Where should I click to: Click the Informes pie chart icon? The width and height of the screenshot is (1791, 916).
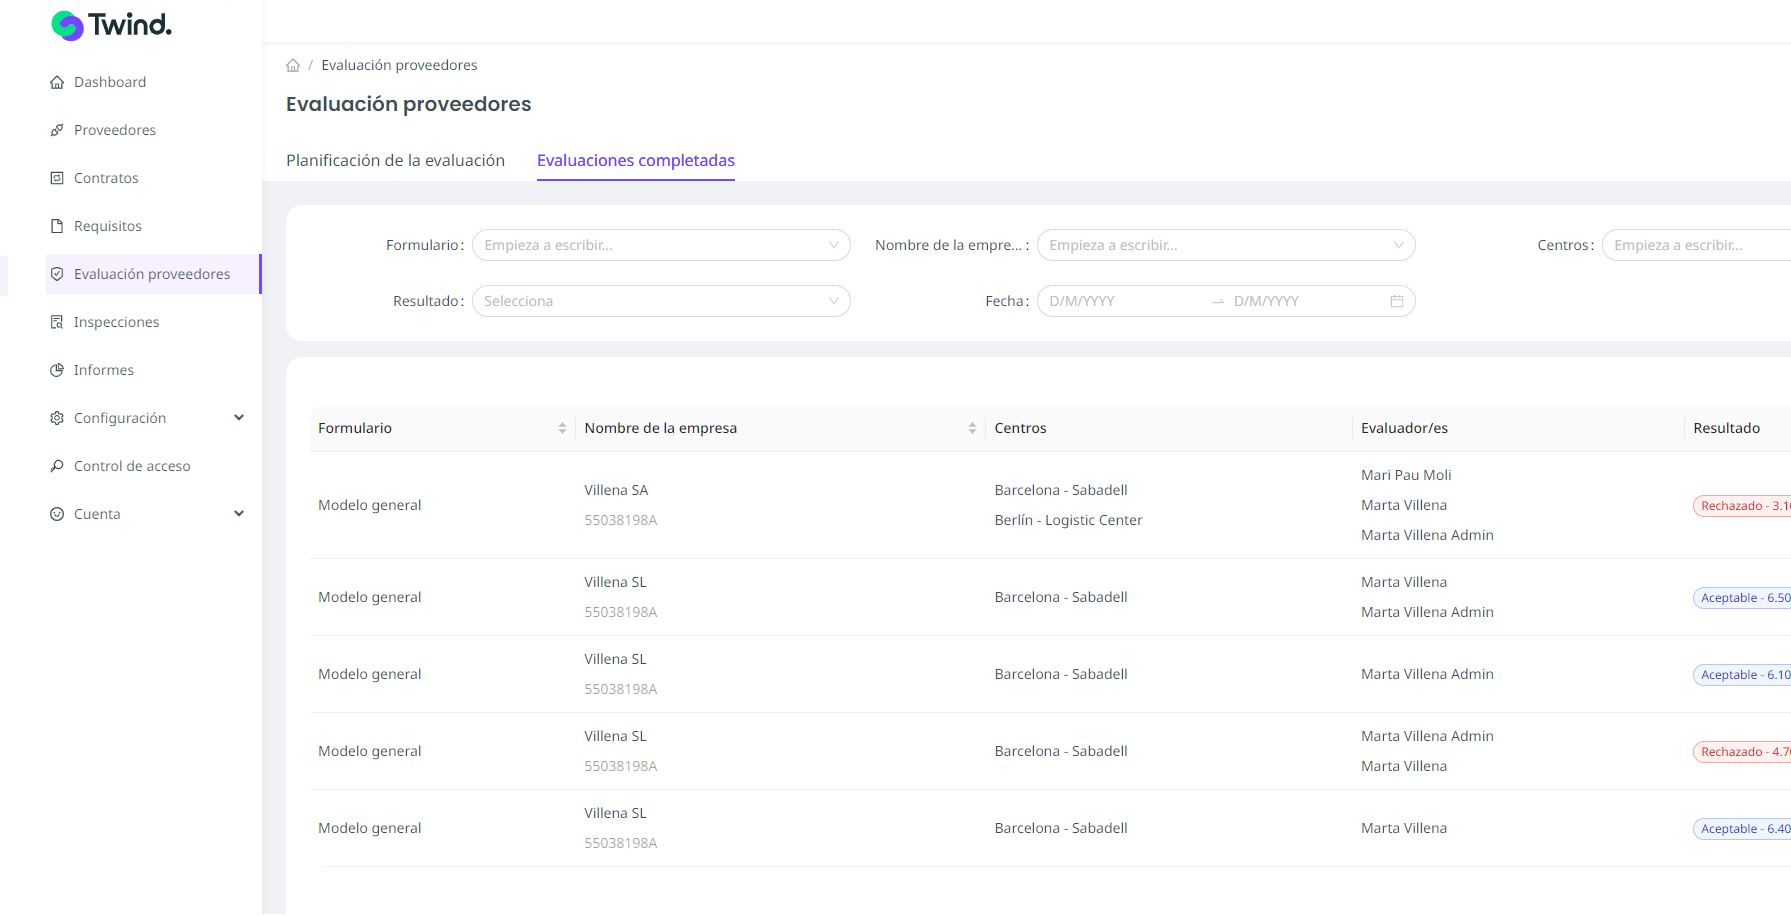pyautogui.click(x=57, y=370)
